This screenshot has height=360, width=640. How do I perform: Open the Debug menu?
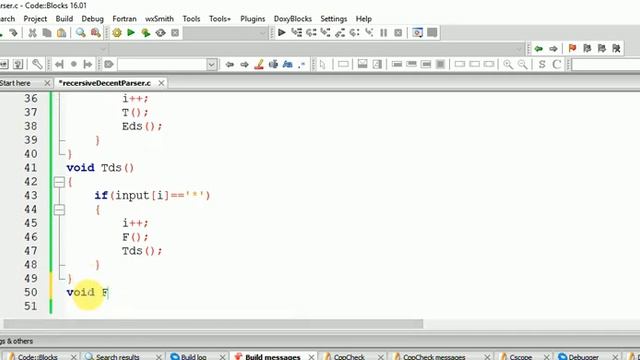tap(92, 19)
